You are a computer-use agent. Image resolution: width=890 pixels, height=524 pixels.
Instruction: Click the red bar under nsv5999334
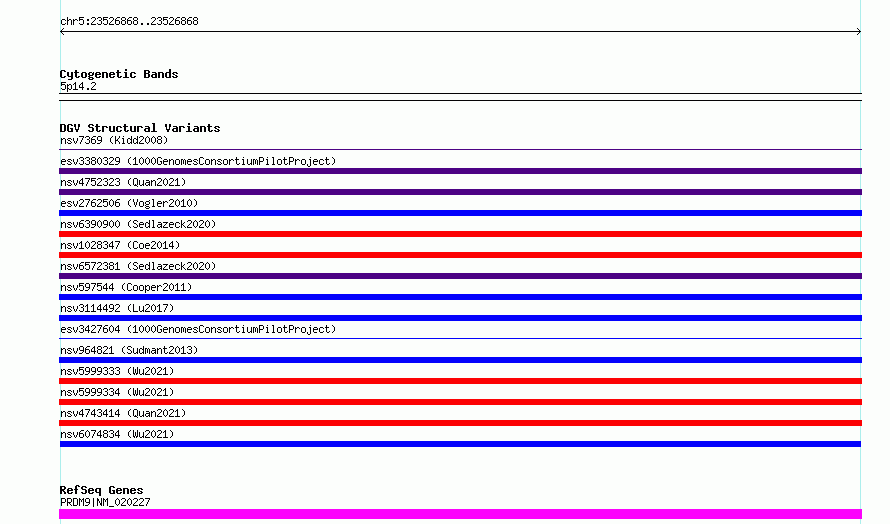click(x=460, y=402)
